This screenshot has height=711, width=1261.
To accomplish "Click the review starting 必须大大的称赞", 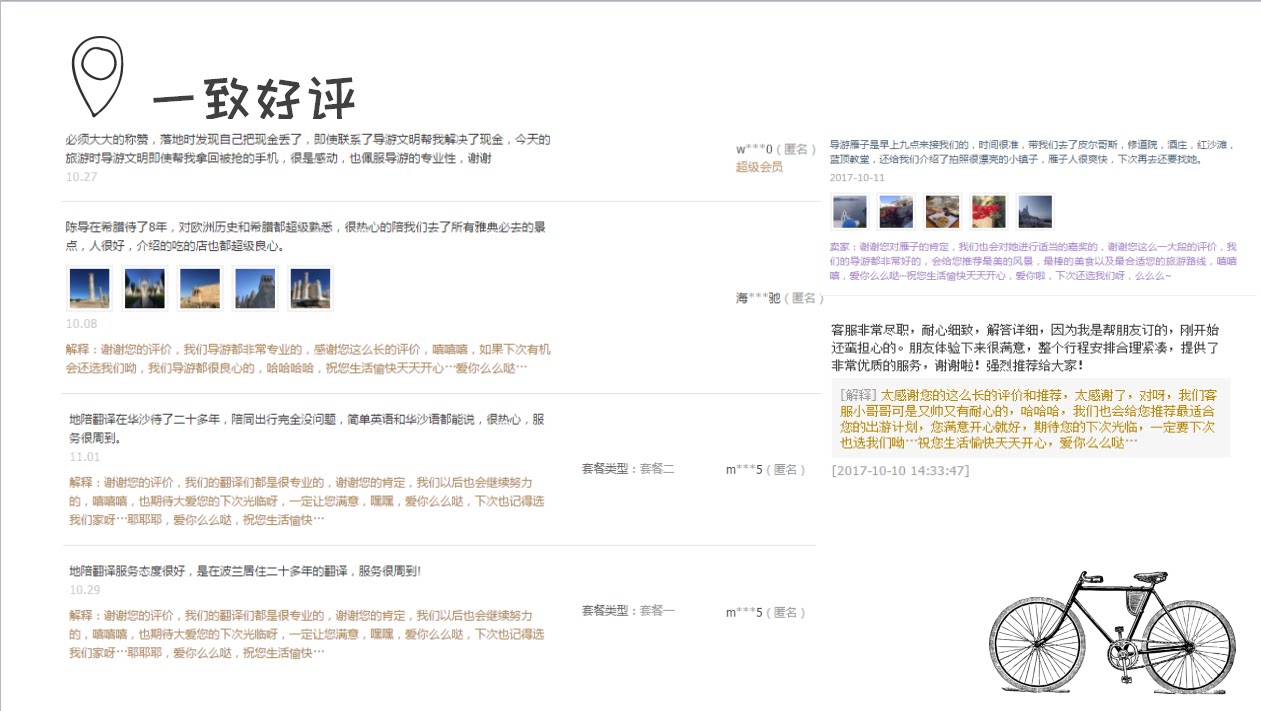I will click(307, 149).
